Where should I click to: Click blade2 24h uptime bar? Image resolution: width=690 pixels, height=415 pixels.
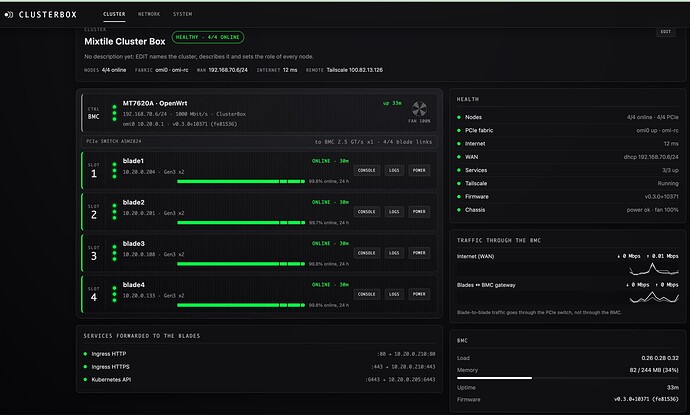tap(241, 223)
